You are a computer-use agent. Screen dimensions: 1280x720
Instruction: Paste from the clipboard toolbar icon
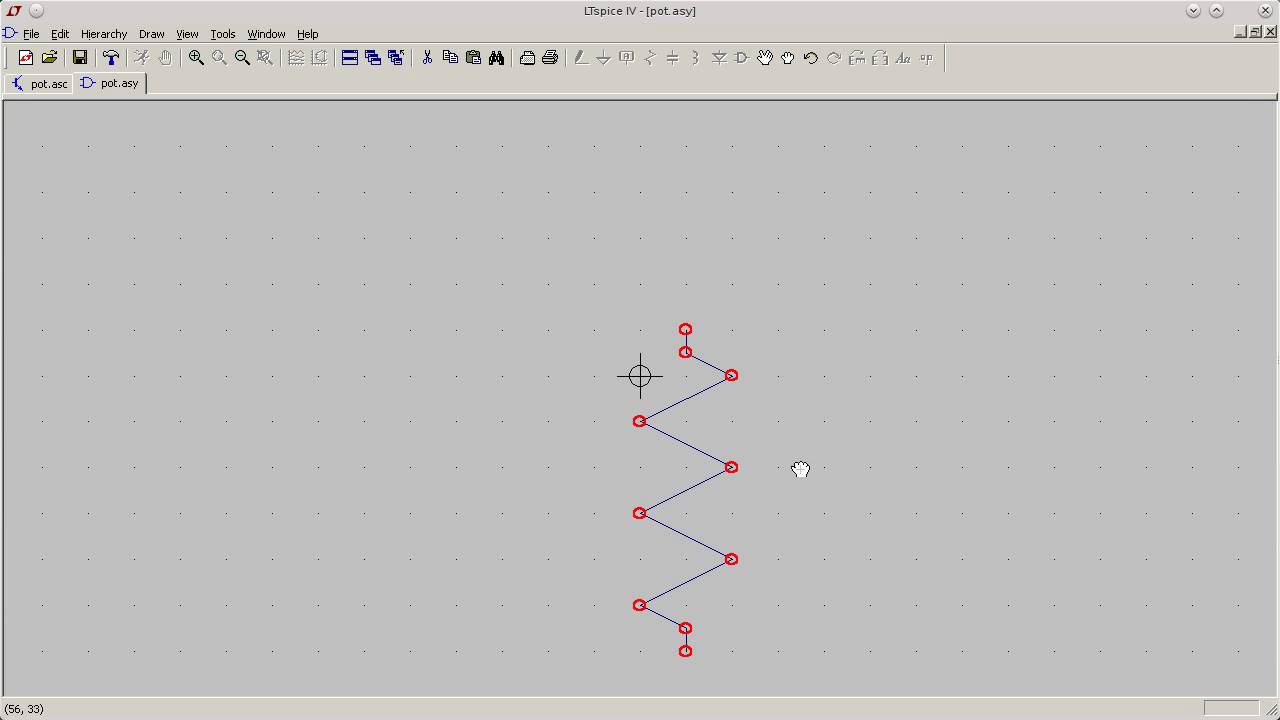click(x=473, y=58)
